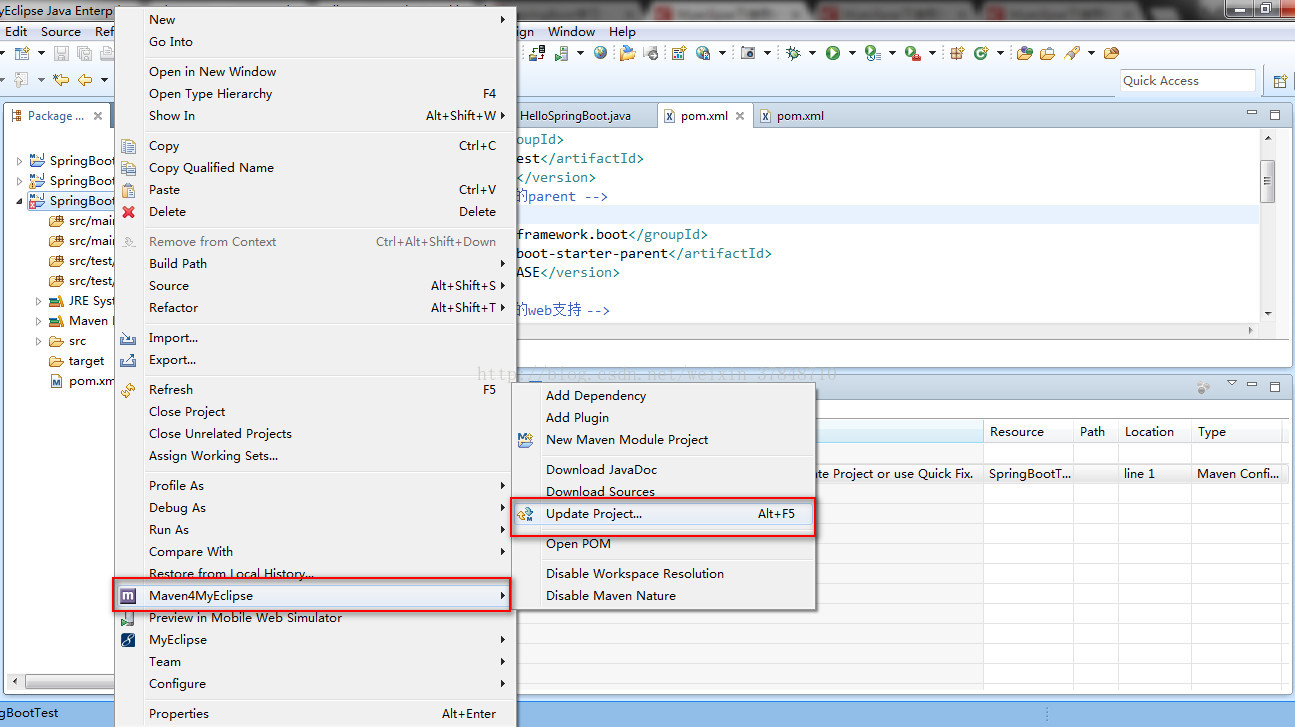Click the Back yellow arrow navigation icon
1295x727 pixels.
click(85, 80)
